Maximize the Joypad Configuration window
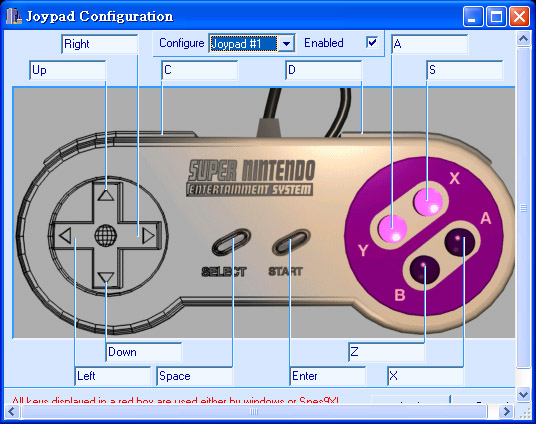The height and width of the screenshot is (424, 536). 496,16
